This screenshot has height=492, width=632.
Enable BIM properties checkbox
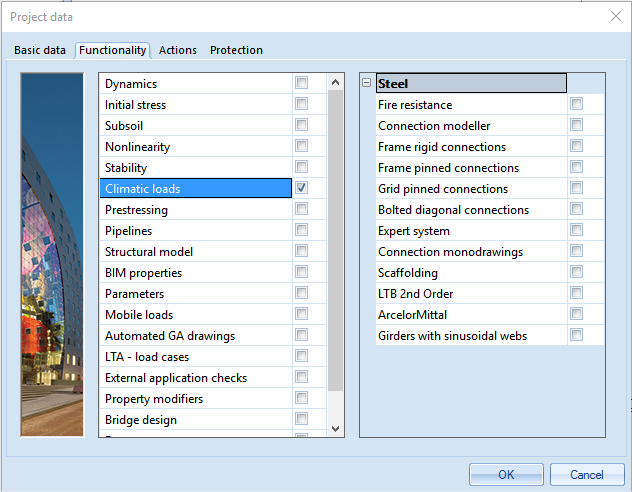tap(301, 272)
